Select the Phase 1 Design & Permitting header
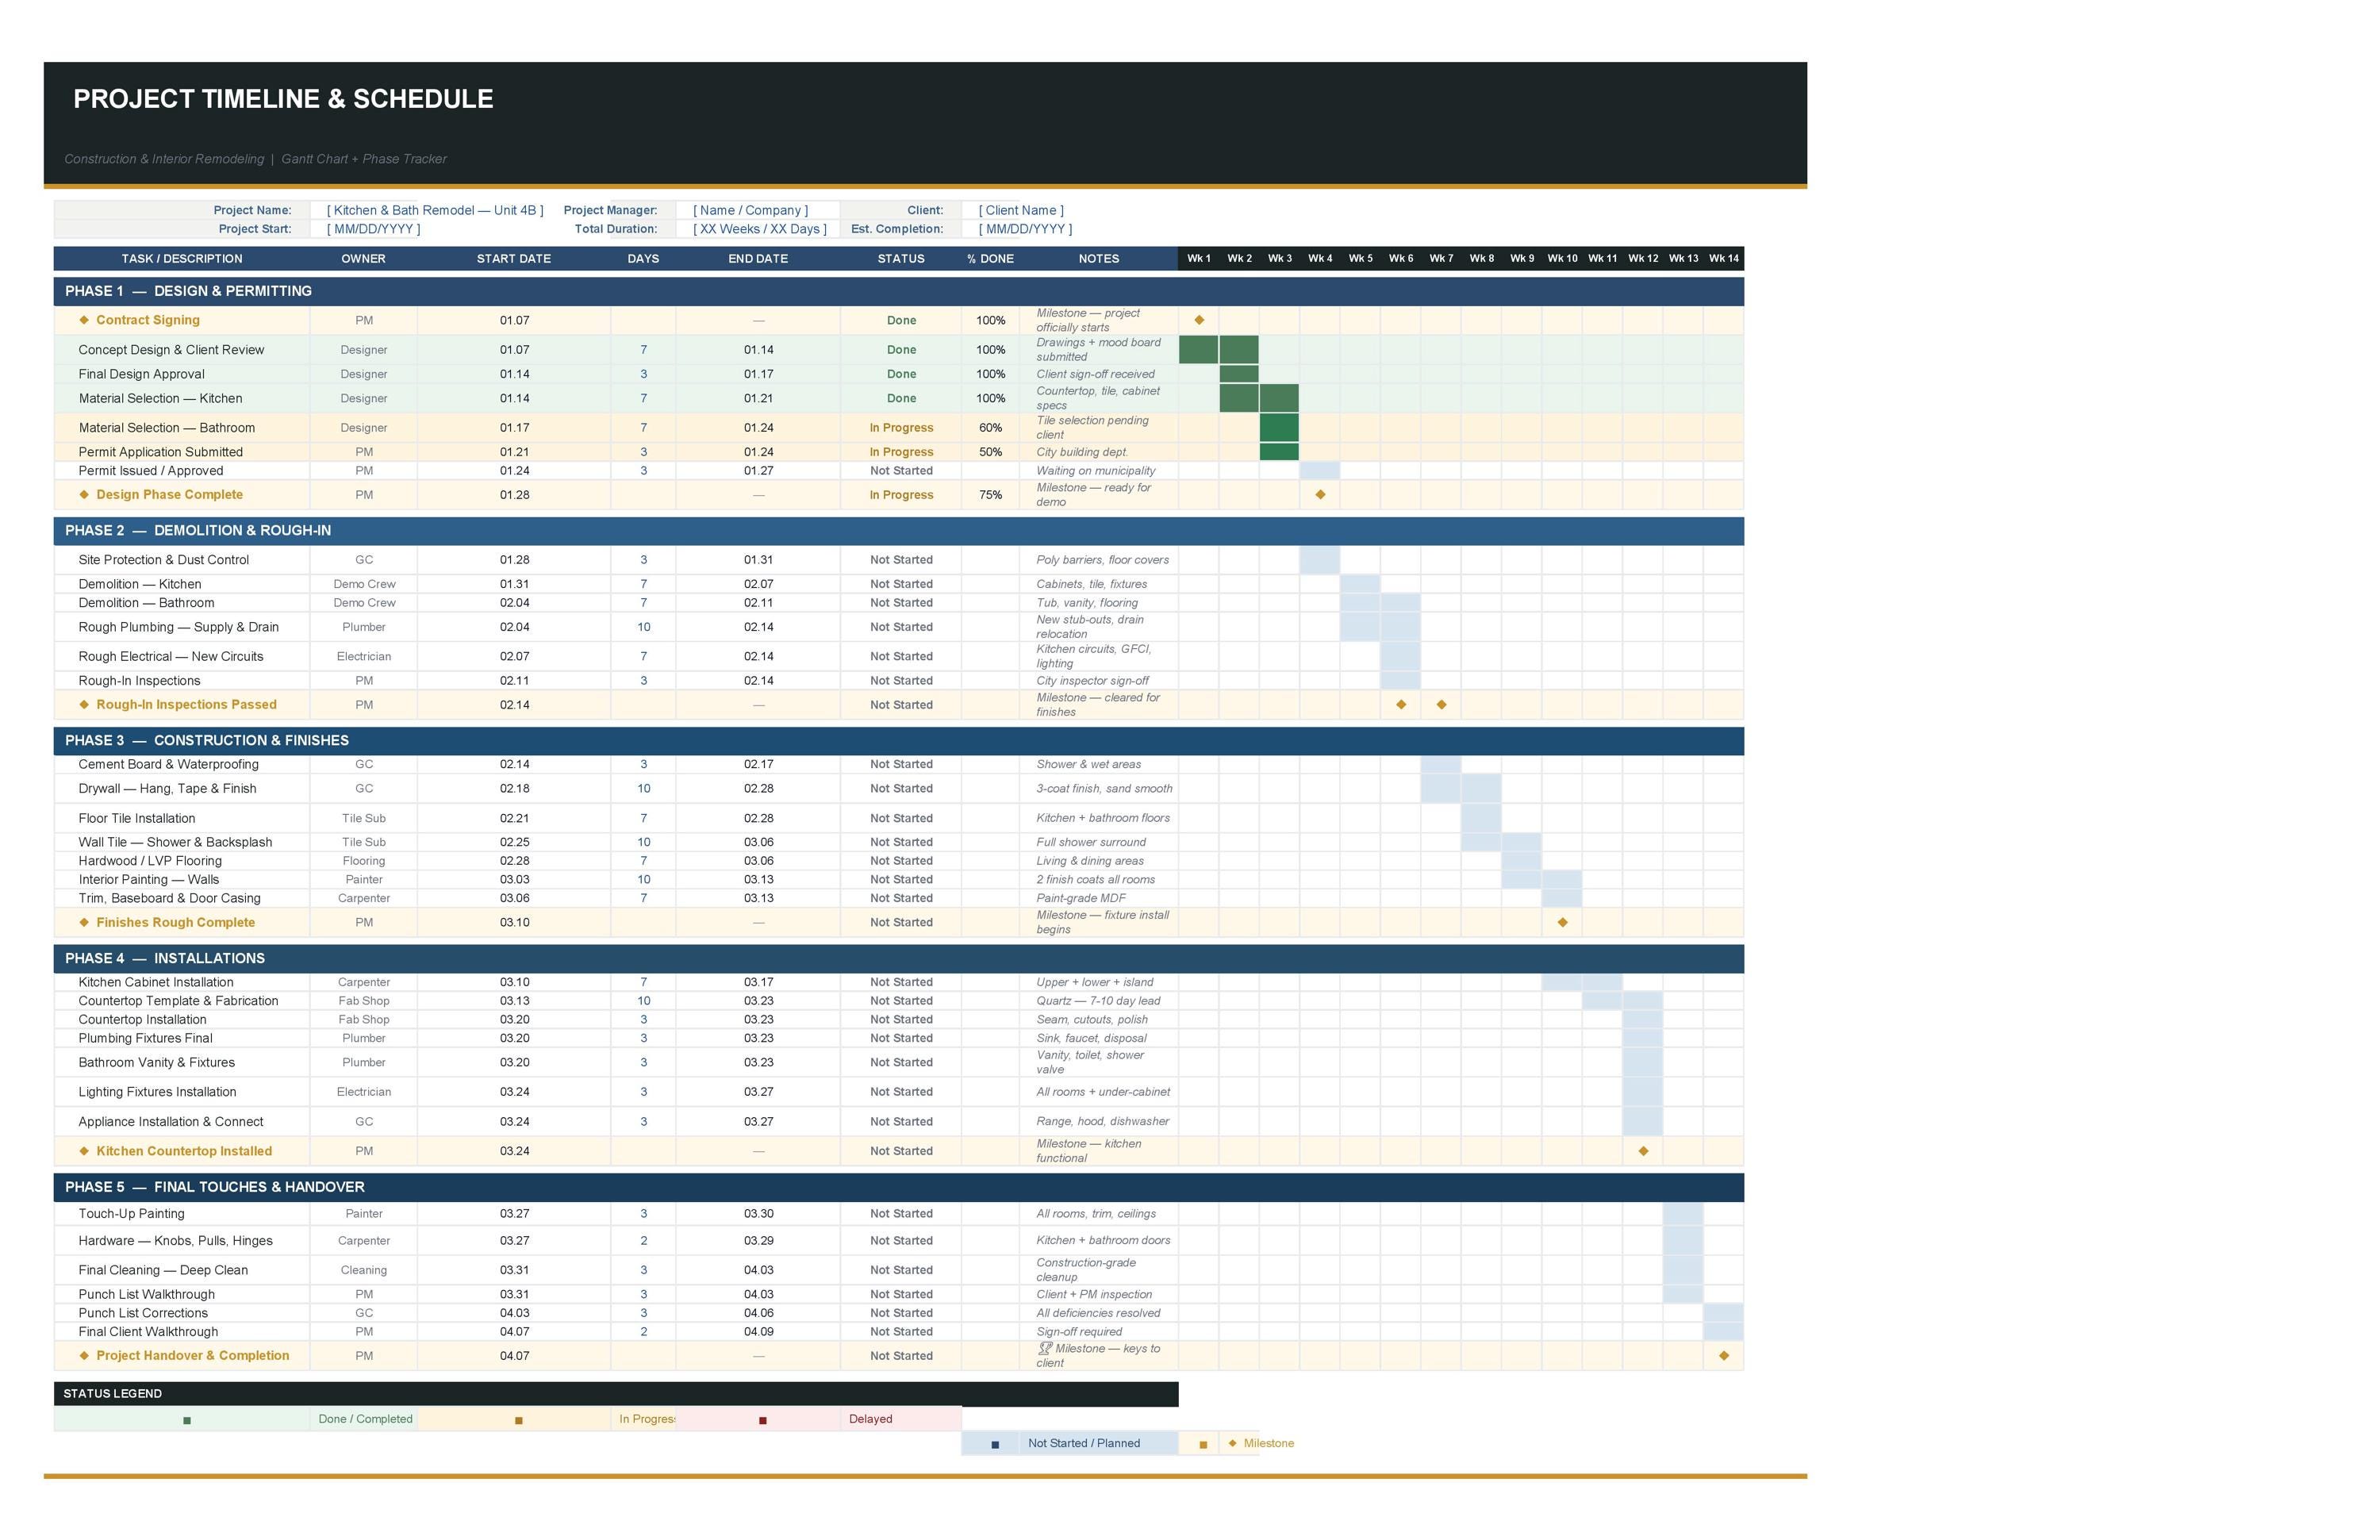 click(x=898, y=291)
